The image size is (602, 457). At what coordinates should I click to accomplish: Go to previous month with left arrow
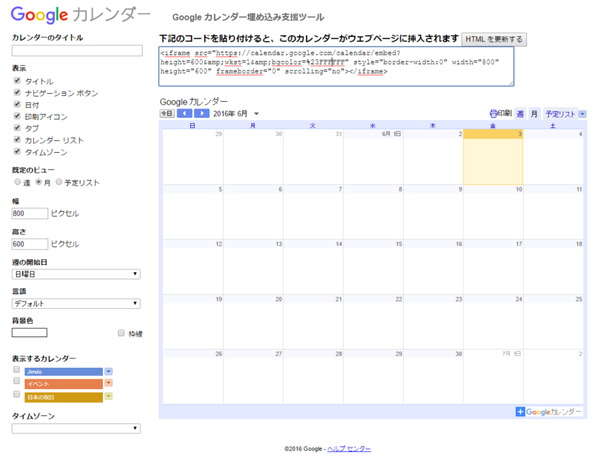pos(184,114)
